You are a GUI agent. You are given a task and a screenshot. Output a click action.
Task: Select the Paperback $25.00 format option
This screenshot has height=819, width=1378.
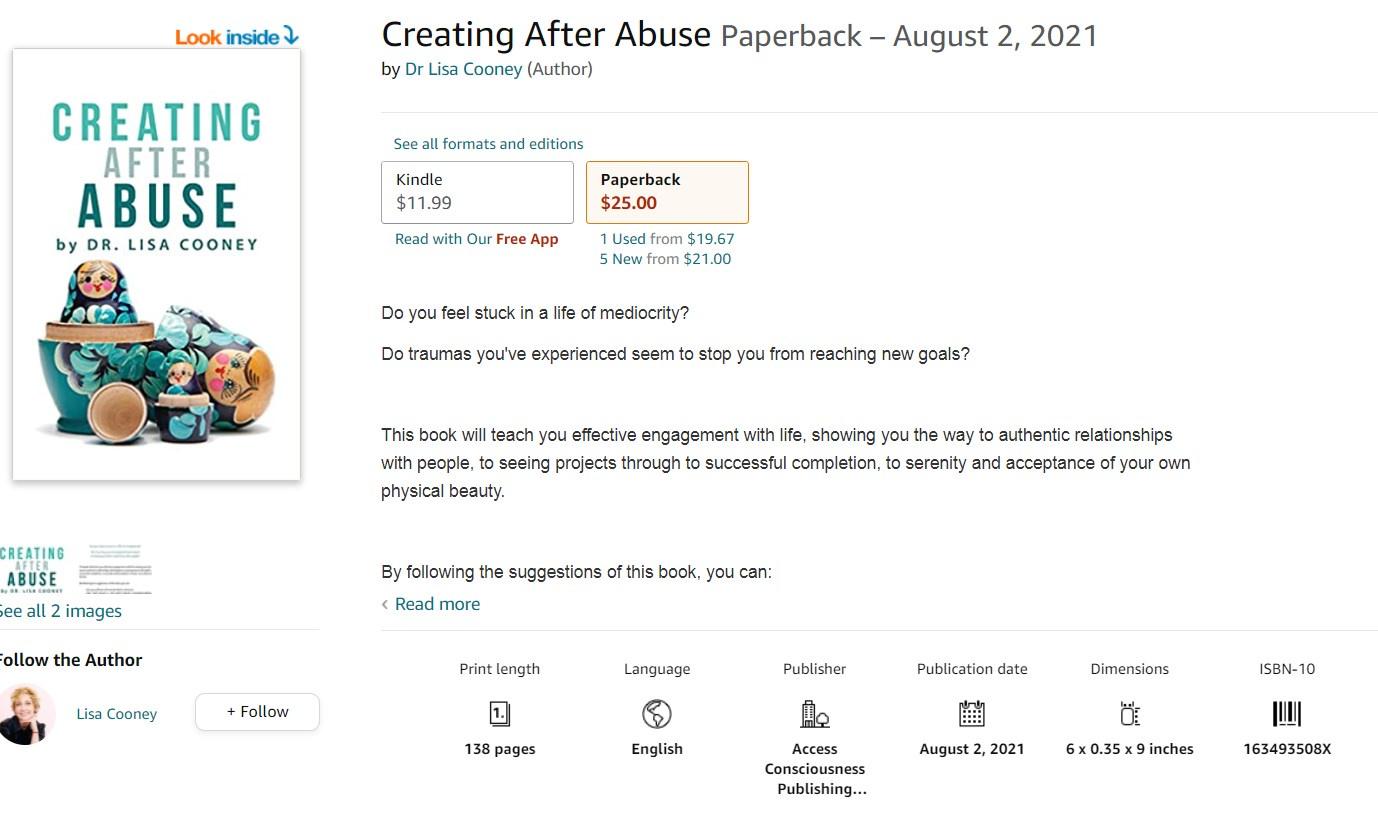(667, 192)
